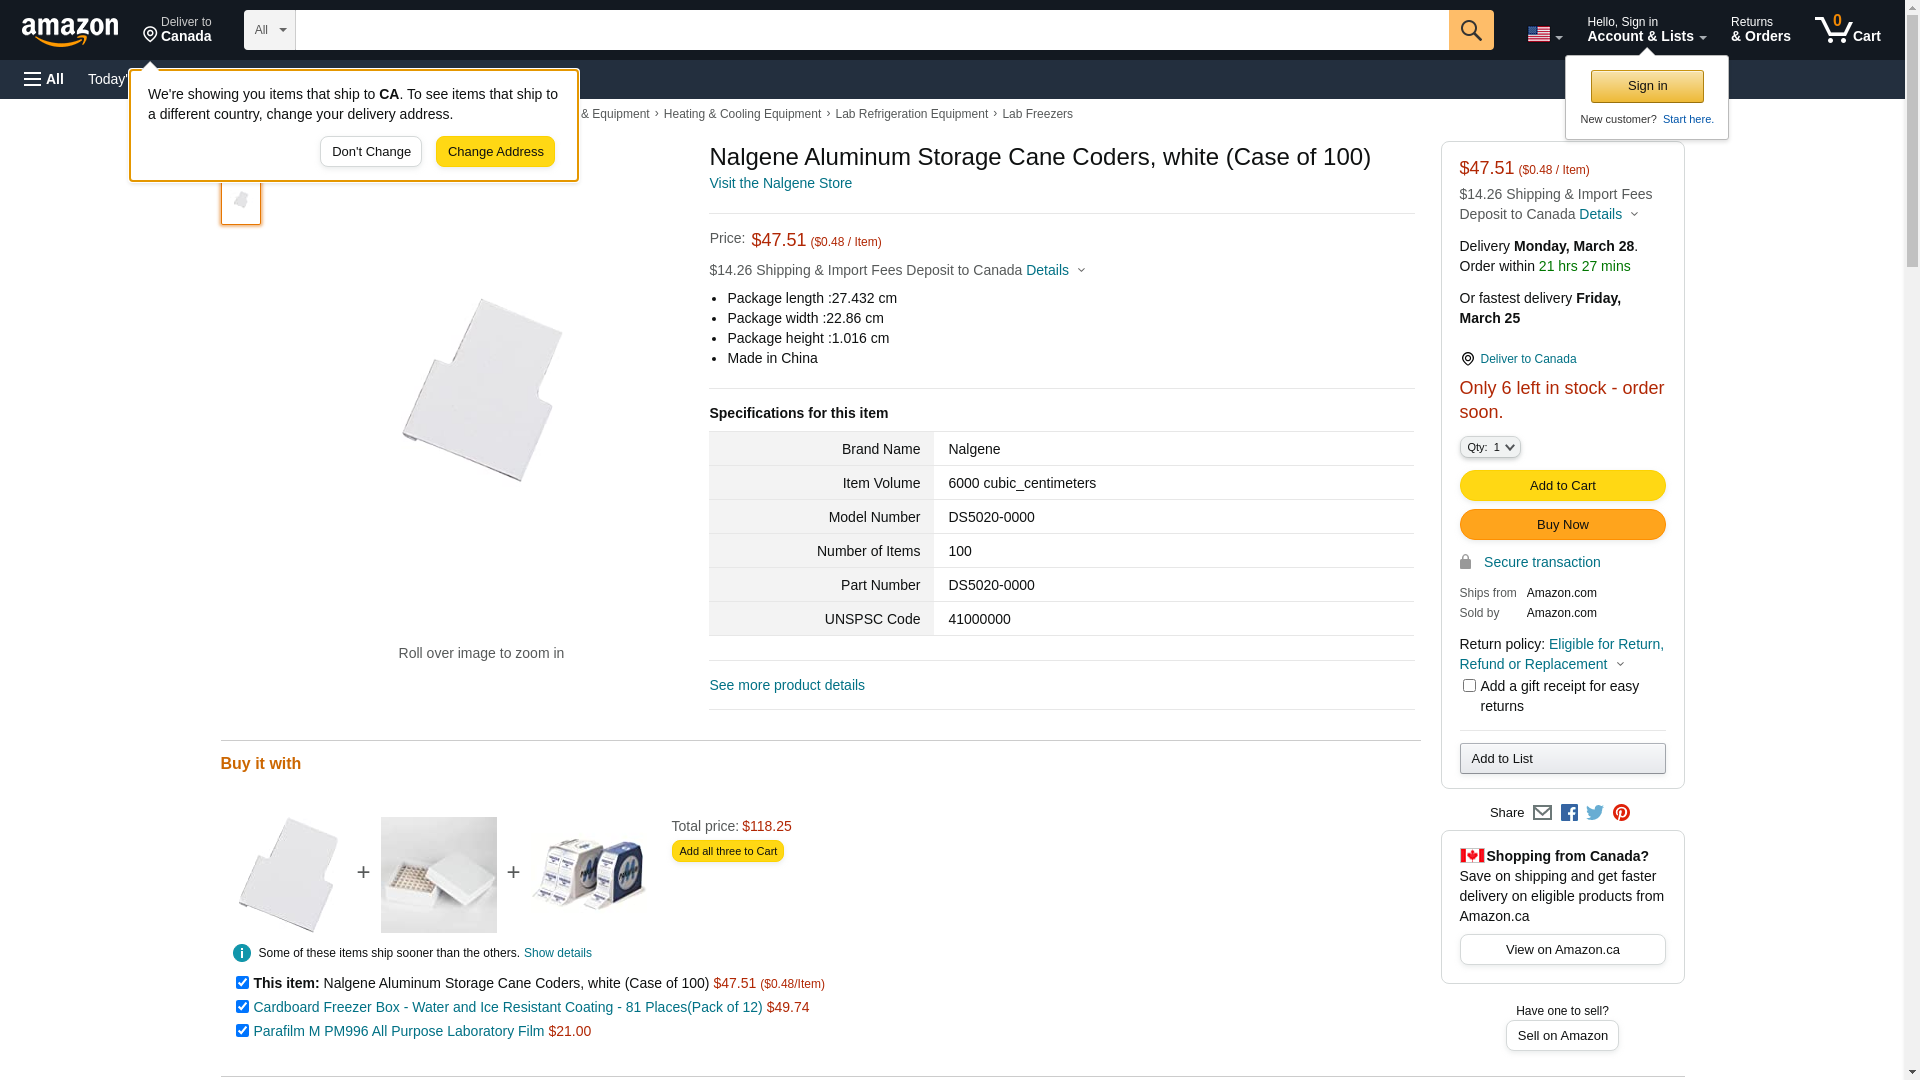Click the Amazon logo
The height and width of the screenshot is (1080, 1920).
(70, 32)
